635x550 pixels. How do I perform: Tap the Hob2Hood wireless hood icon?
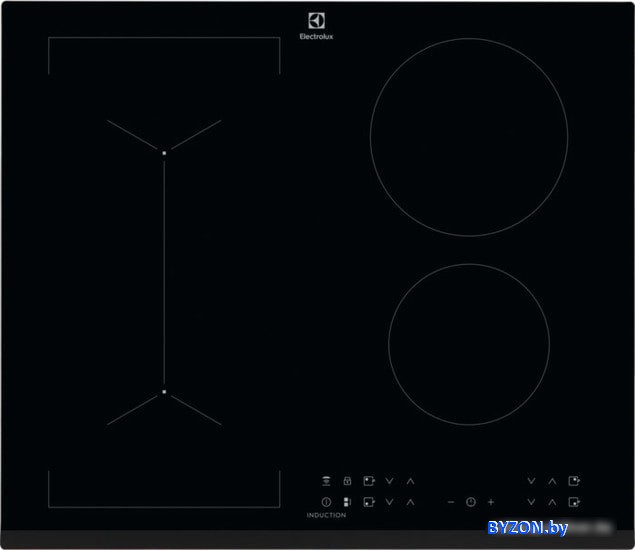(326, 481)
